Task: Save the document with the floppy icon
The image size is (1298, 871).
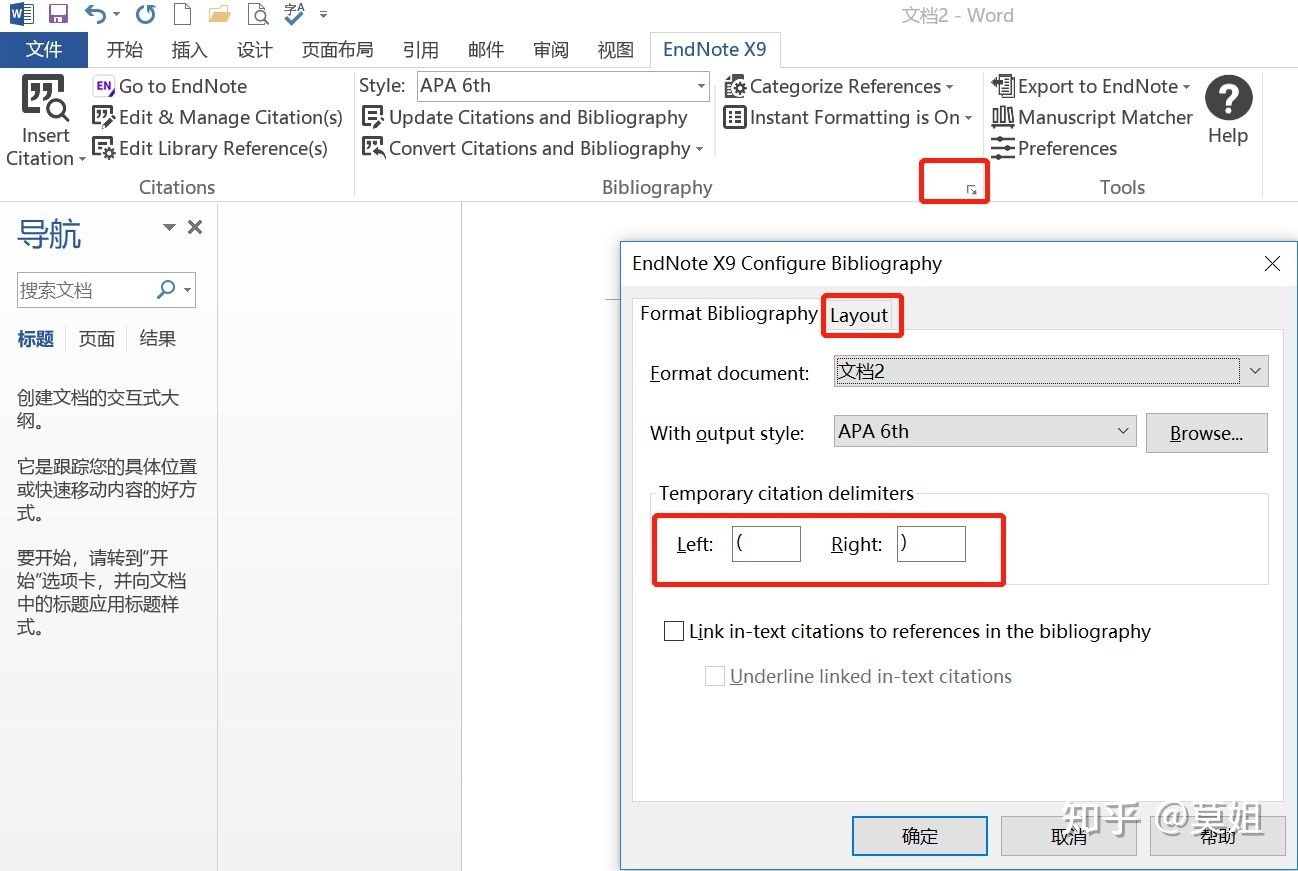Action: coord(58,15)
